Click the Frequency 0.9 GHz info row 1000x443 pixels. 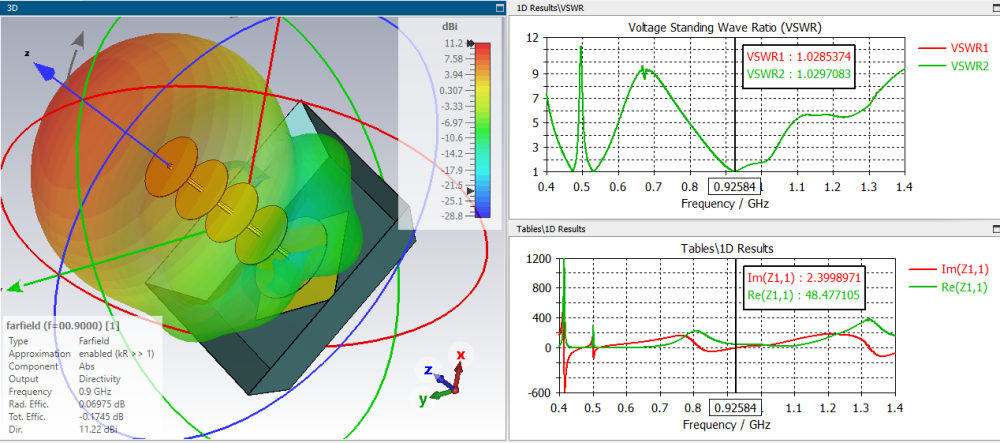(x=59, y=391)
